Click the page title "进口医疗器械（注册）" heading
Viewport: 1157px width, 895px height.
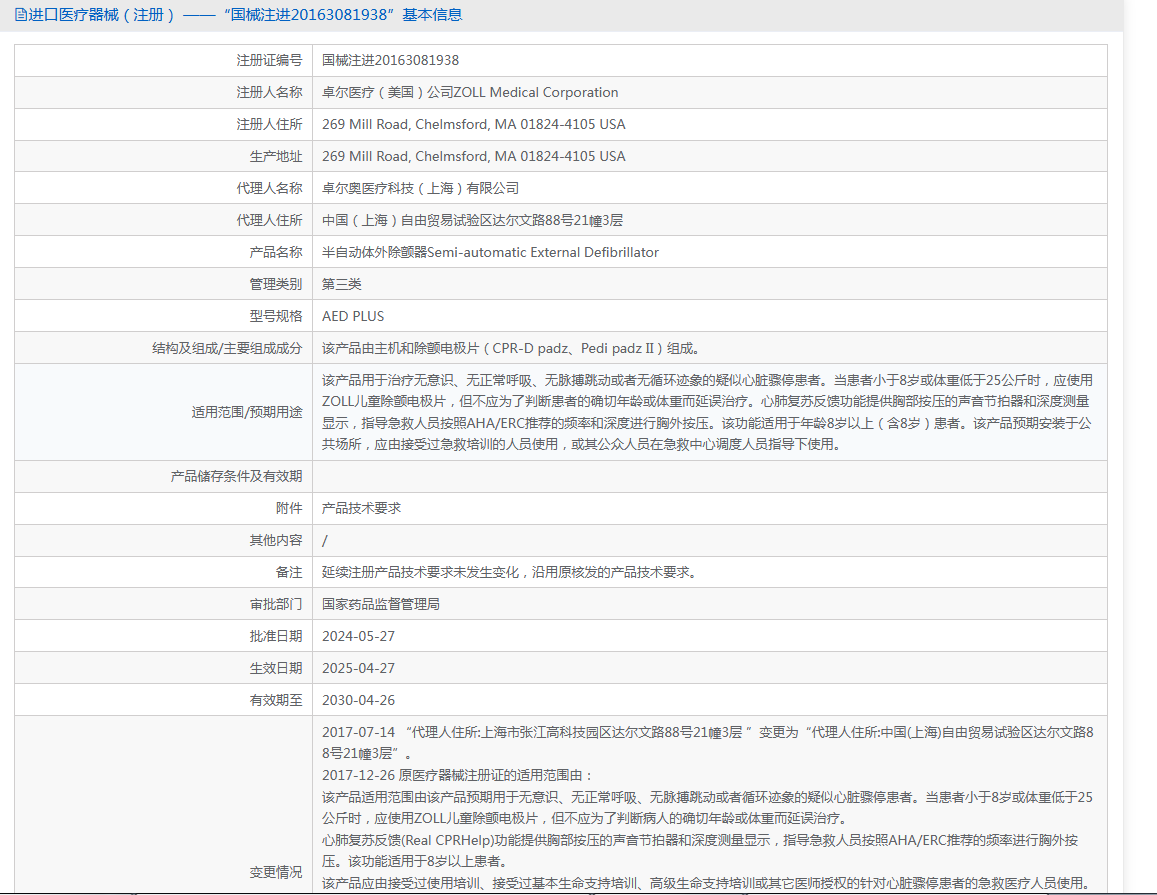coord(101,15)
